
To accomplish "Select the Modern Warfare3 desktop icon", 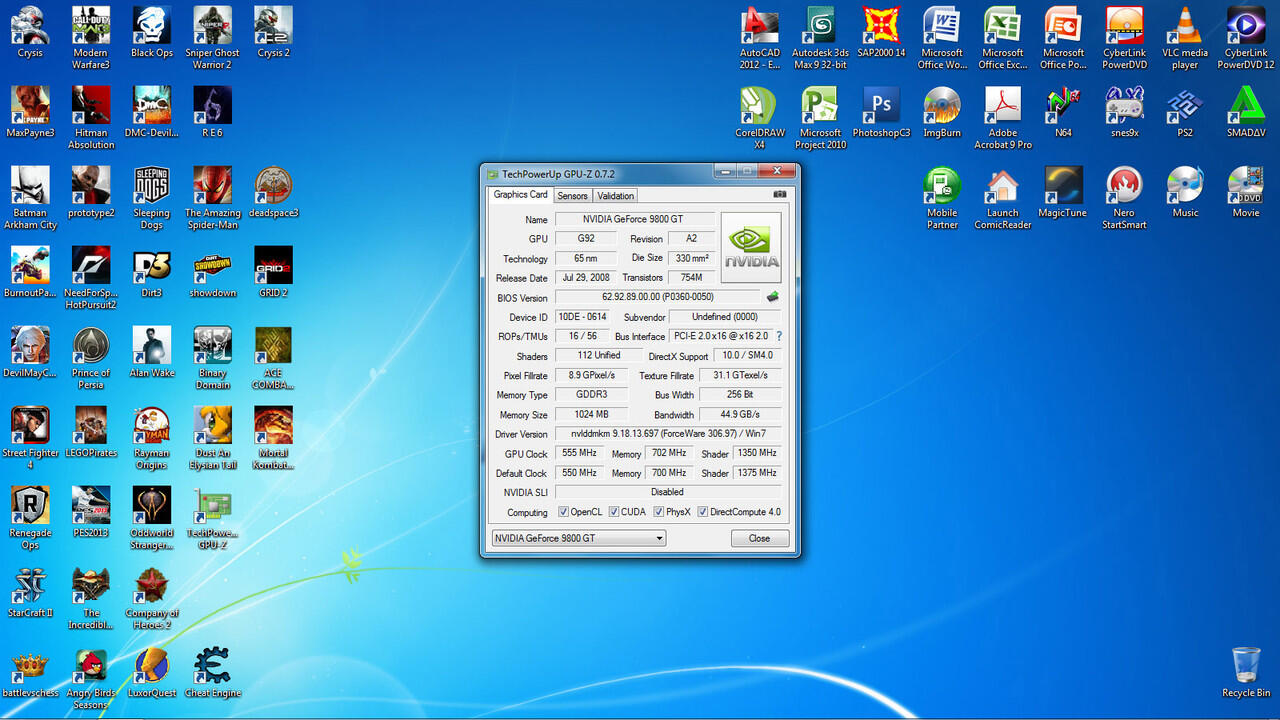I will pos(91,38).
